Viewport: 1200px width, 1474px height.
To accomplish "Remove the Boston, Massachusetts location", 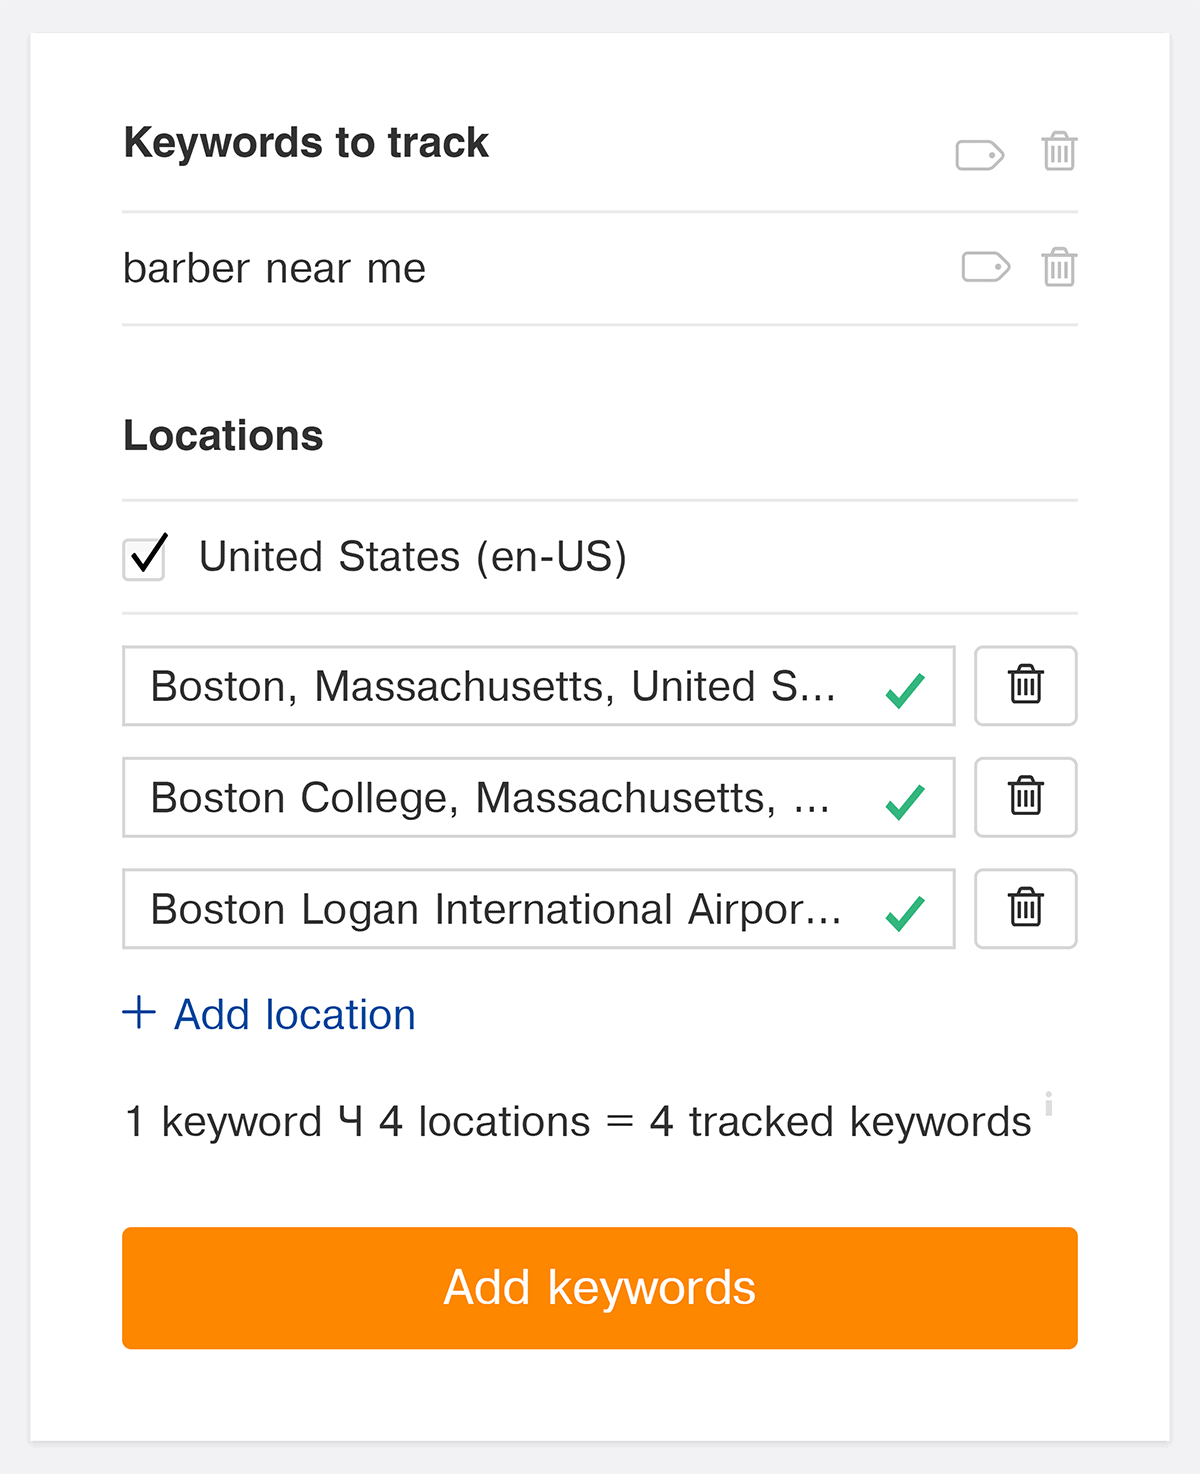I will [1025, 686].
